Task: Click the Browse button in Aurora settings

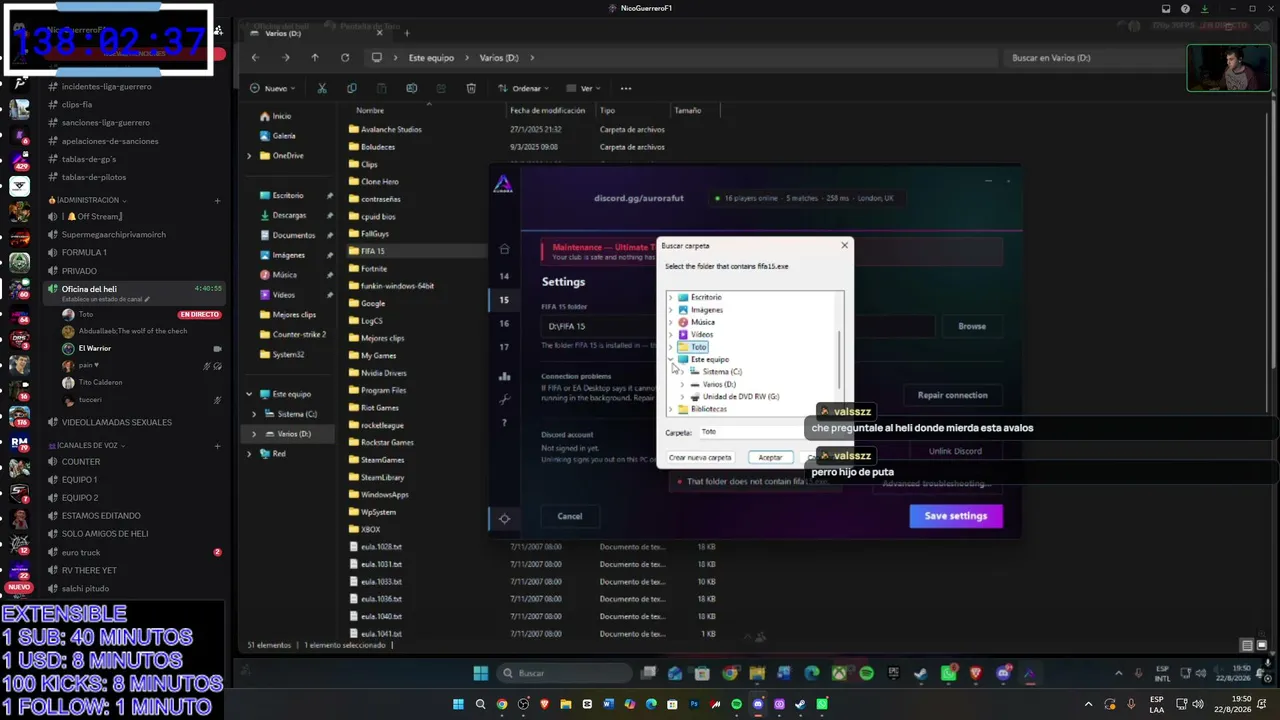Action: (972, 326)
